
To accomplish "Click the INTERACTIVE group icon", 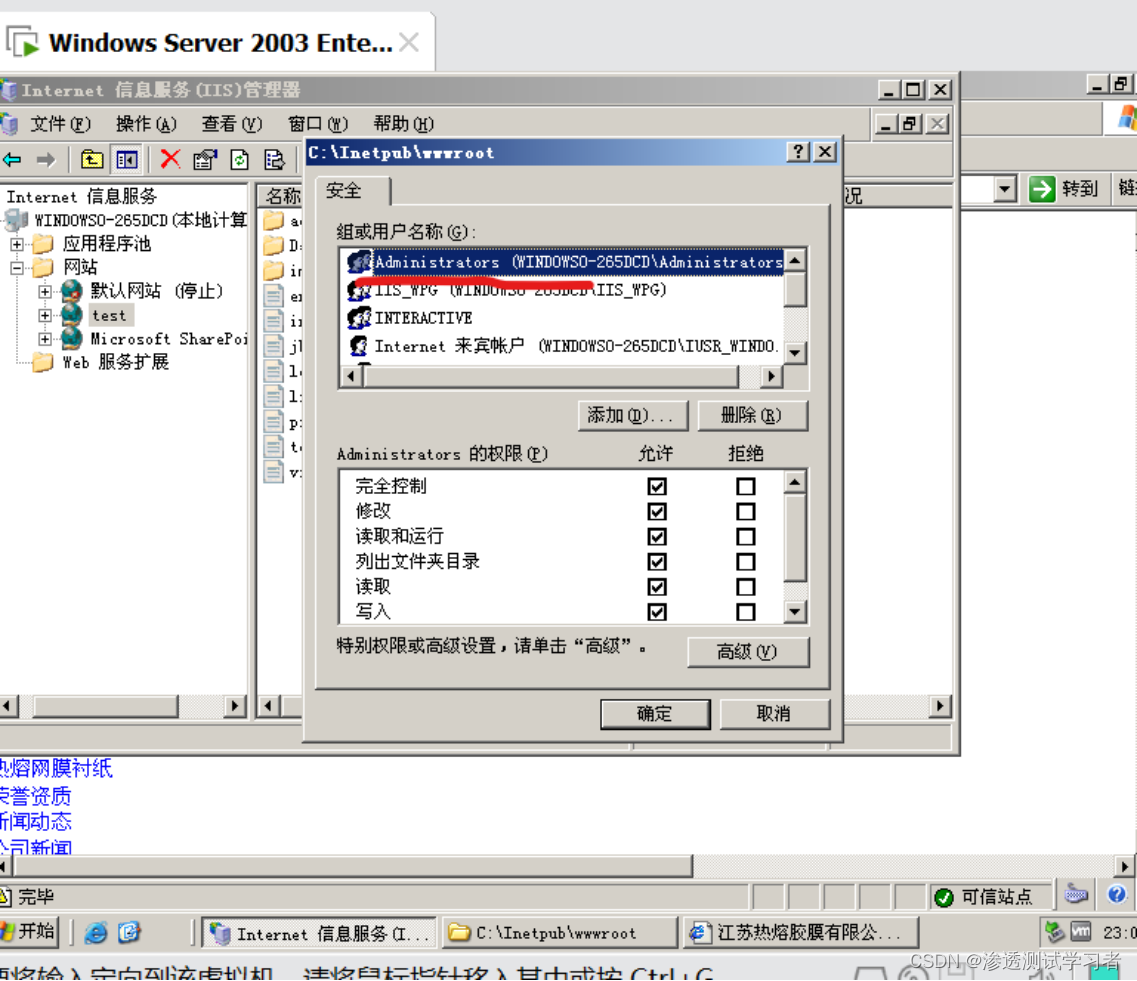I will tap(359, 318).
